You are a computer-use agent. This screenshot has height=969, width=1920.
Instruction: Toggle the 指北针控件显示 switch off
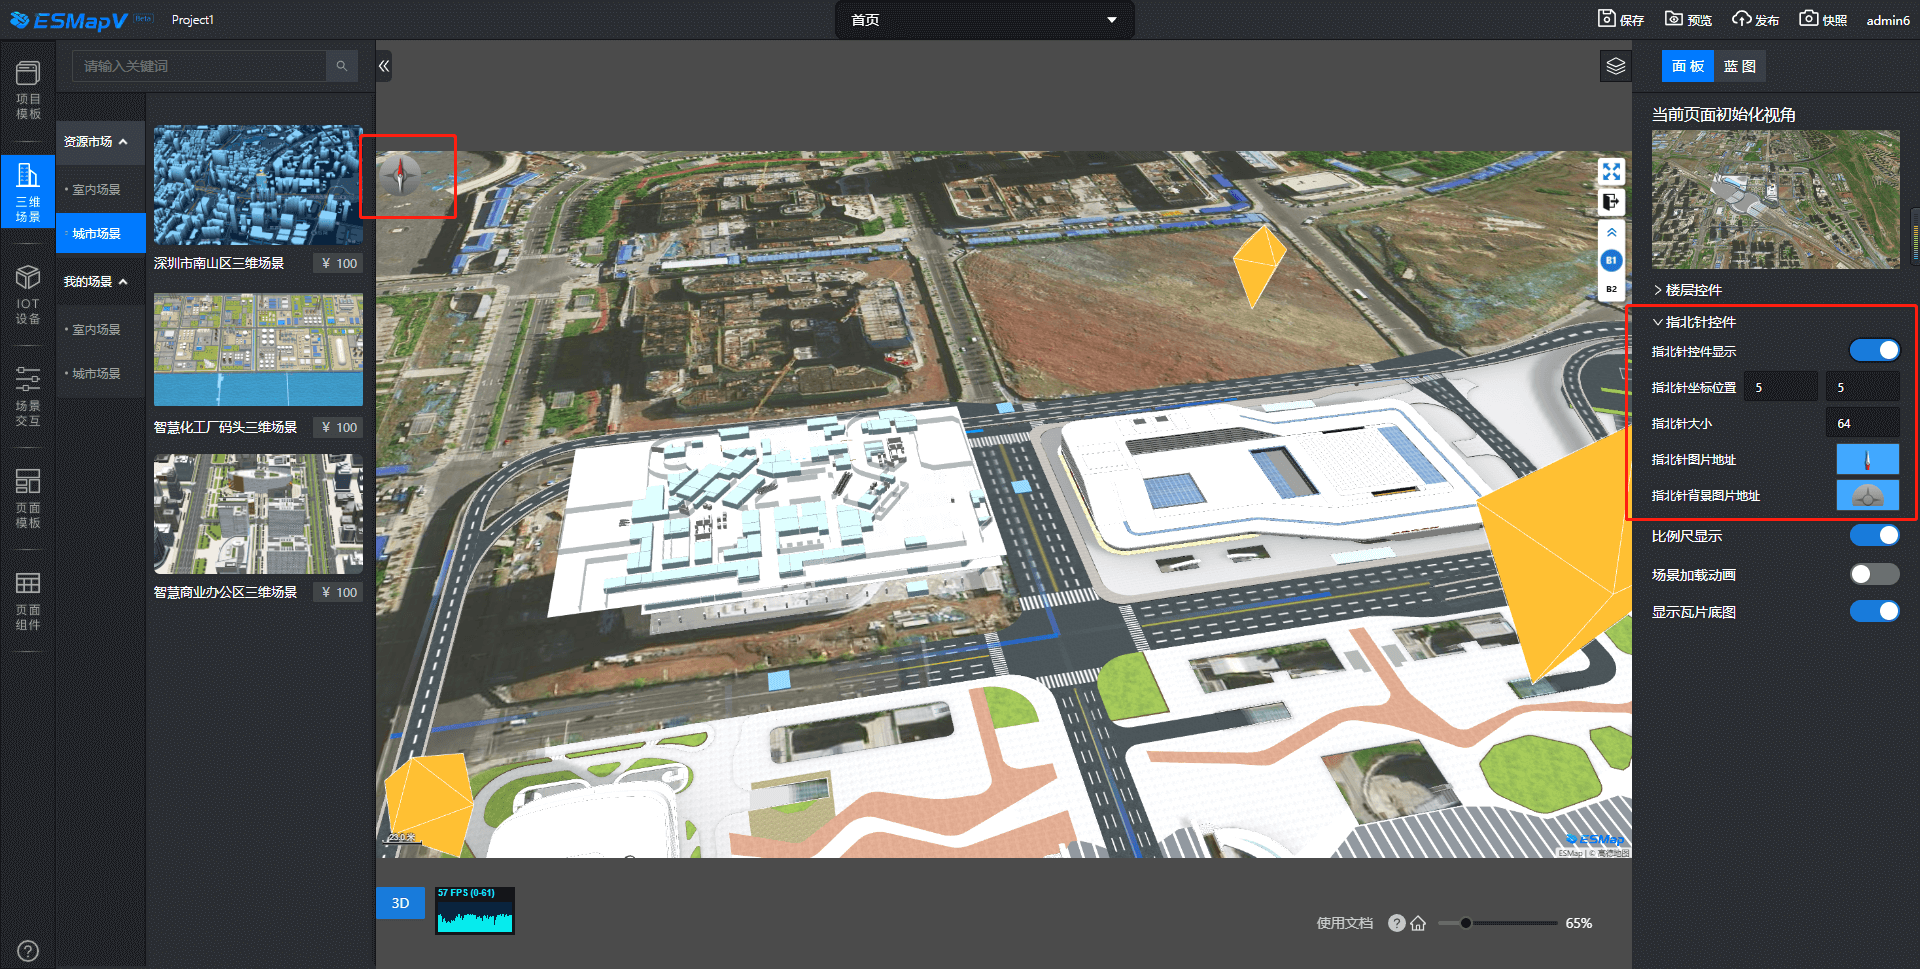pyautogui.click(x=1873, y=350)
